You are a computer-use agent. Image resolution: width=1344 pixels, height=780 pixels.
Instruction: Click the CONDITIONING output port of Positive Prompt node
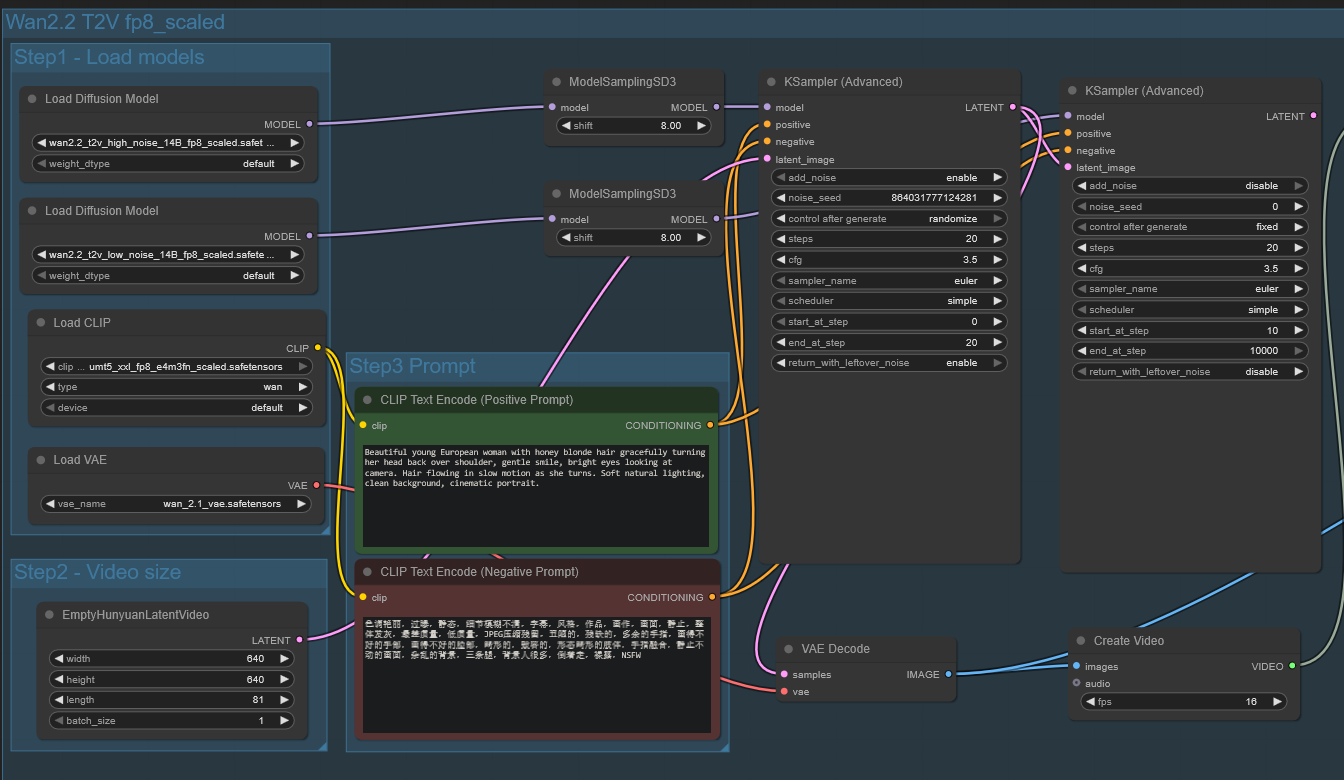click(710, 426)
